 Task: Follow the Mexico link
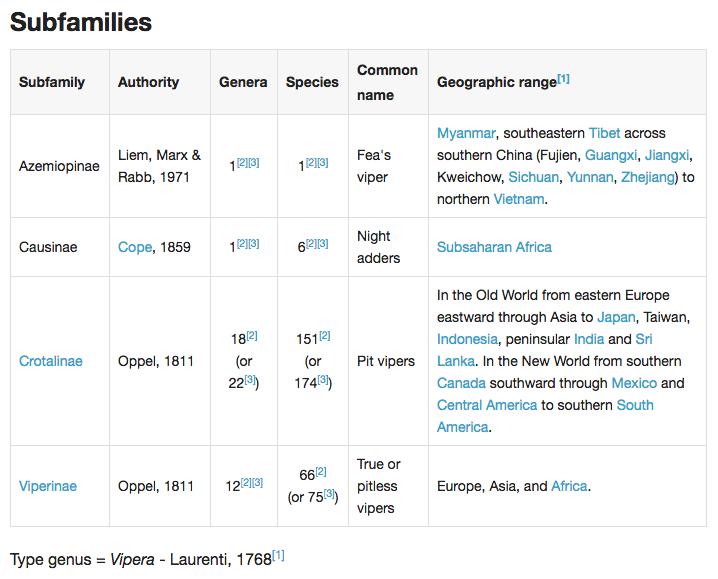(634, 383)
